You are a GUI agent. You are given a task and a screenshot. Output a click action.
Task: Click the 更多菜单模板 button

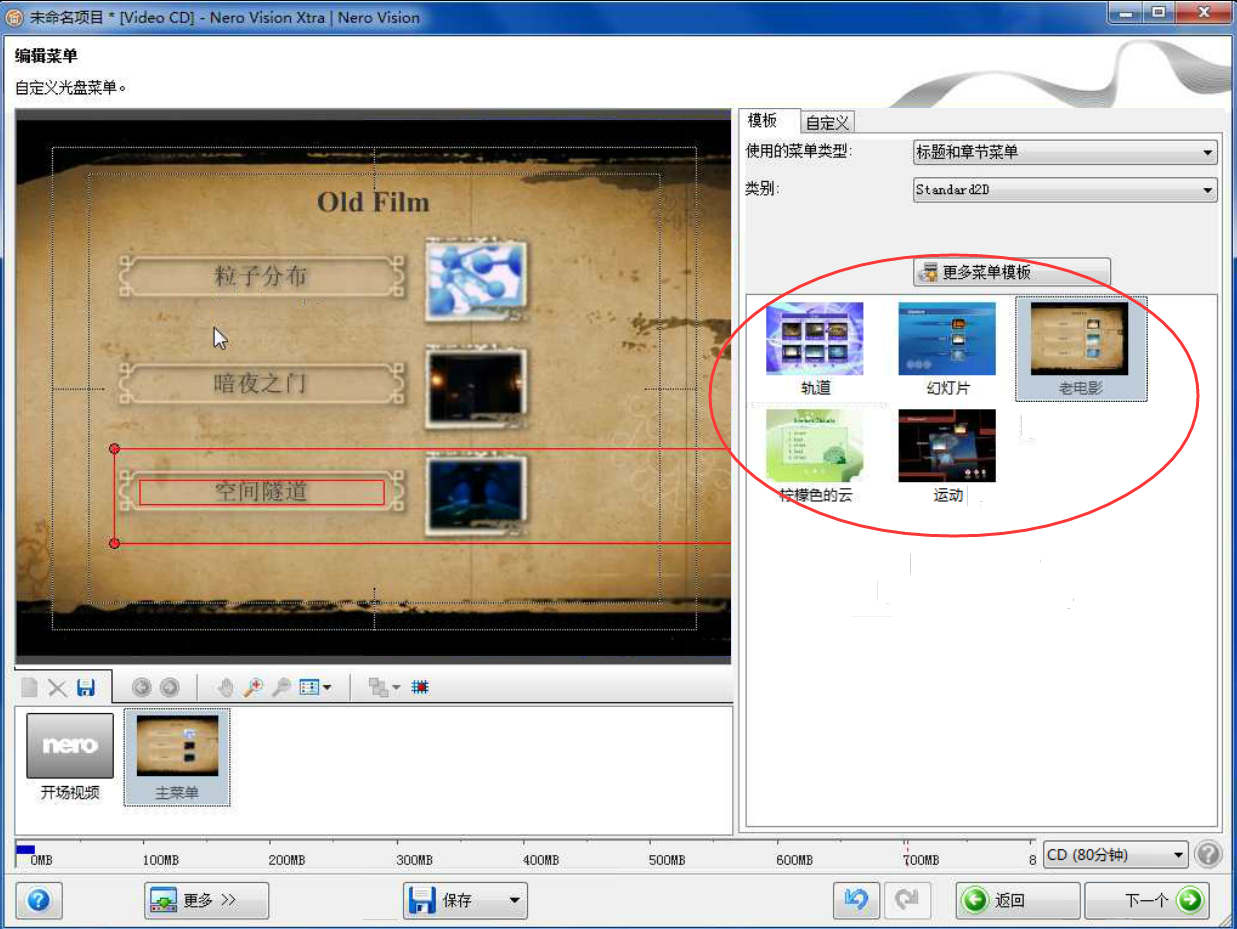(1011, 272)
